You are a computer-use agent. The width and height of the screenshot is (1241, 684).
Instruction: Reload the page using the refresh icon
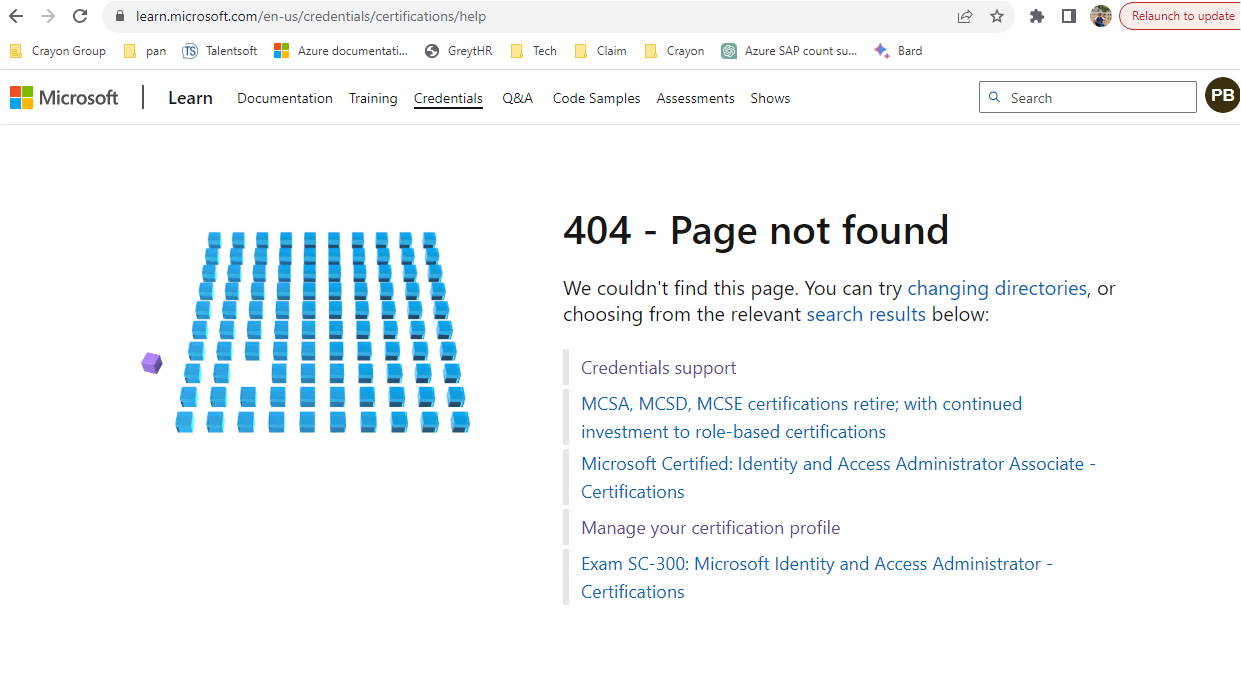[x=79, y=16]
